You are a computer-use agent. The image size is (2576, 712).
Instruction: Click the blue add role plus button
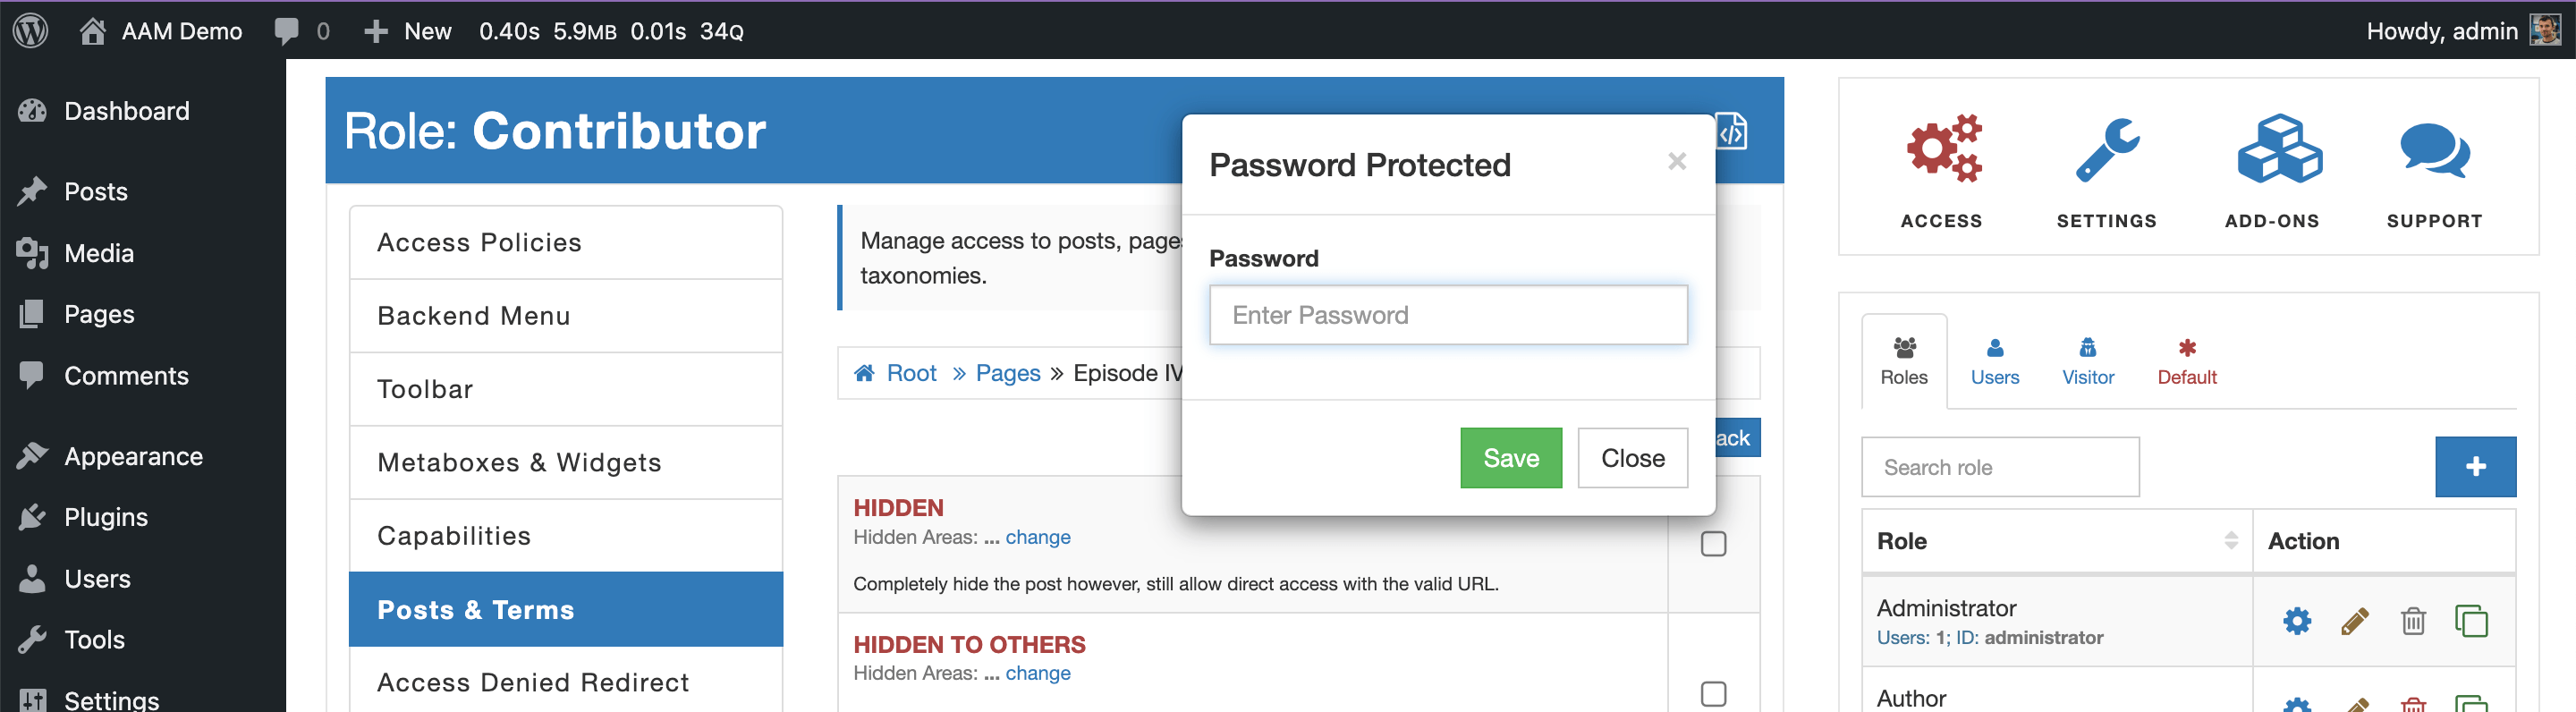(x=2475, y=467)
